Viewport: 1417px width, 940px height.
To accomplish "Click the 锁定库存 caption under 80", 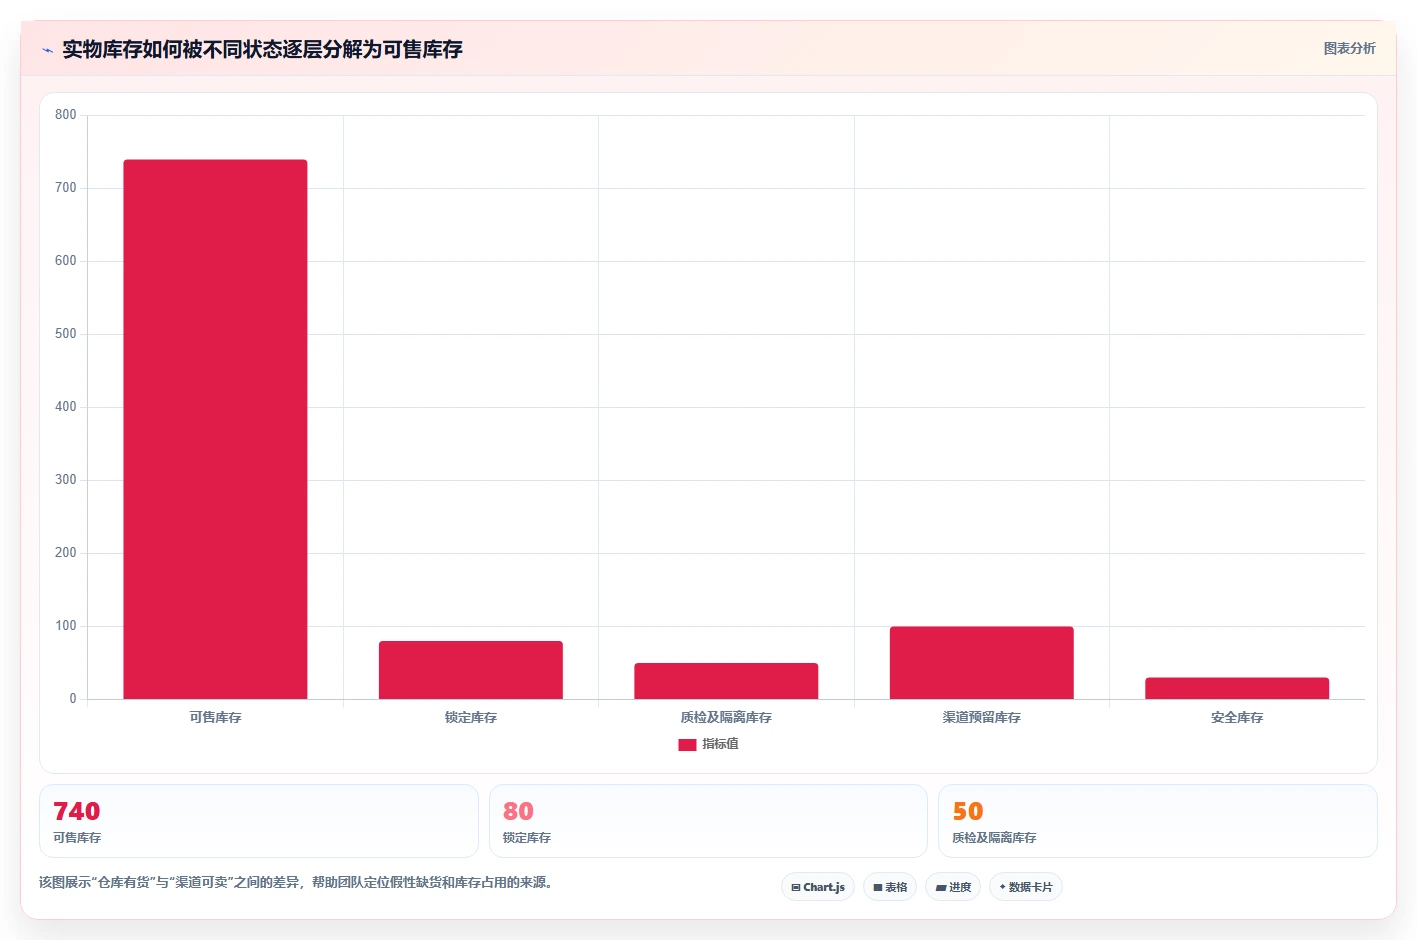I will 527,838.
